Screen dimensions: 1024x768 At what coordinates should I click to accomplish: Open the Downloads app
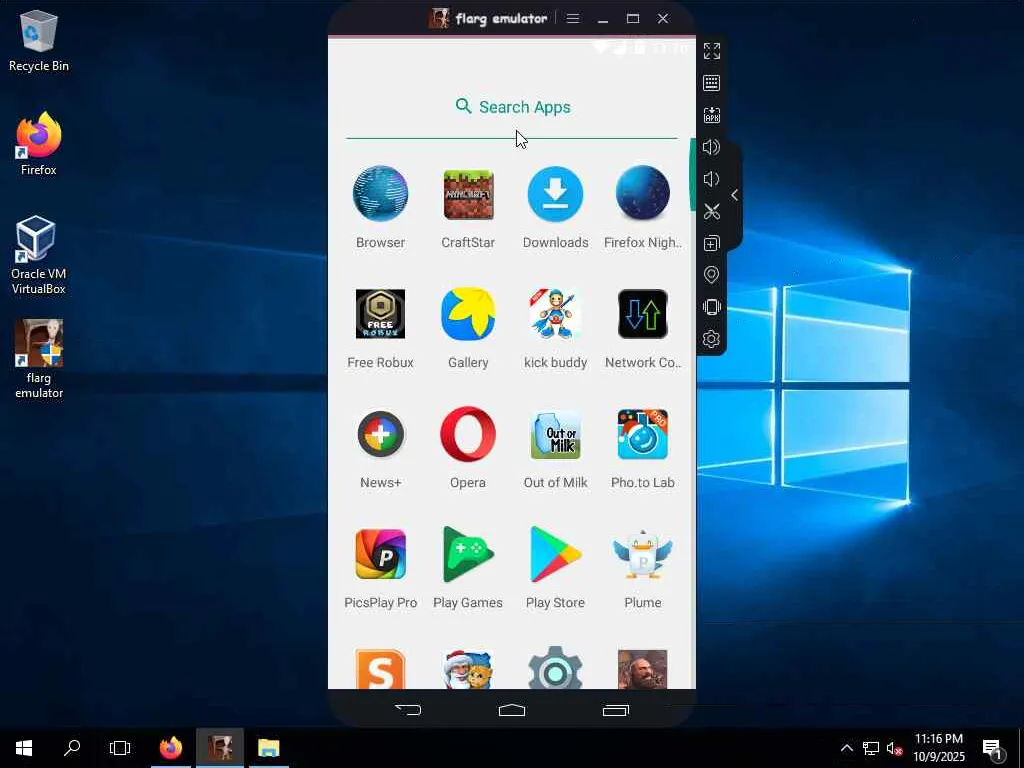pos(555,195)
